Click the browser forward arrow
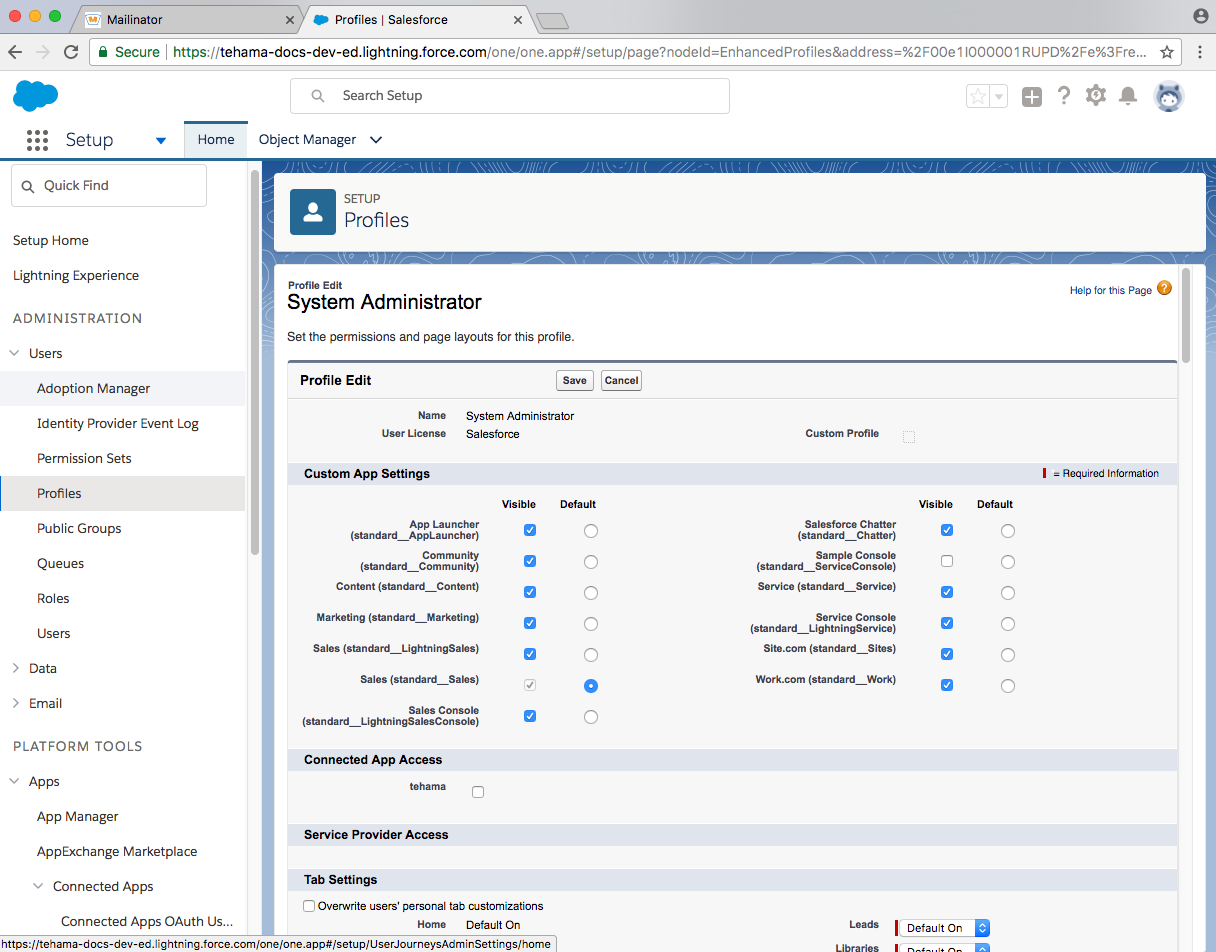Viewport: 1216px width, 952px height. tap(43, 52)
